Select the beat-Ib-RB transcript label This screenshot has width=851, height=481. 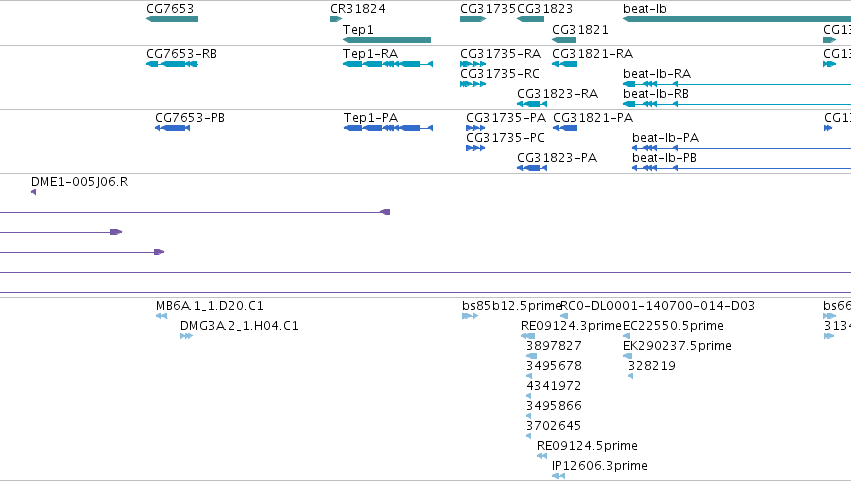[656, 94]
